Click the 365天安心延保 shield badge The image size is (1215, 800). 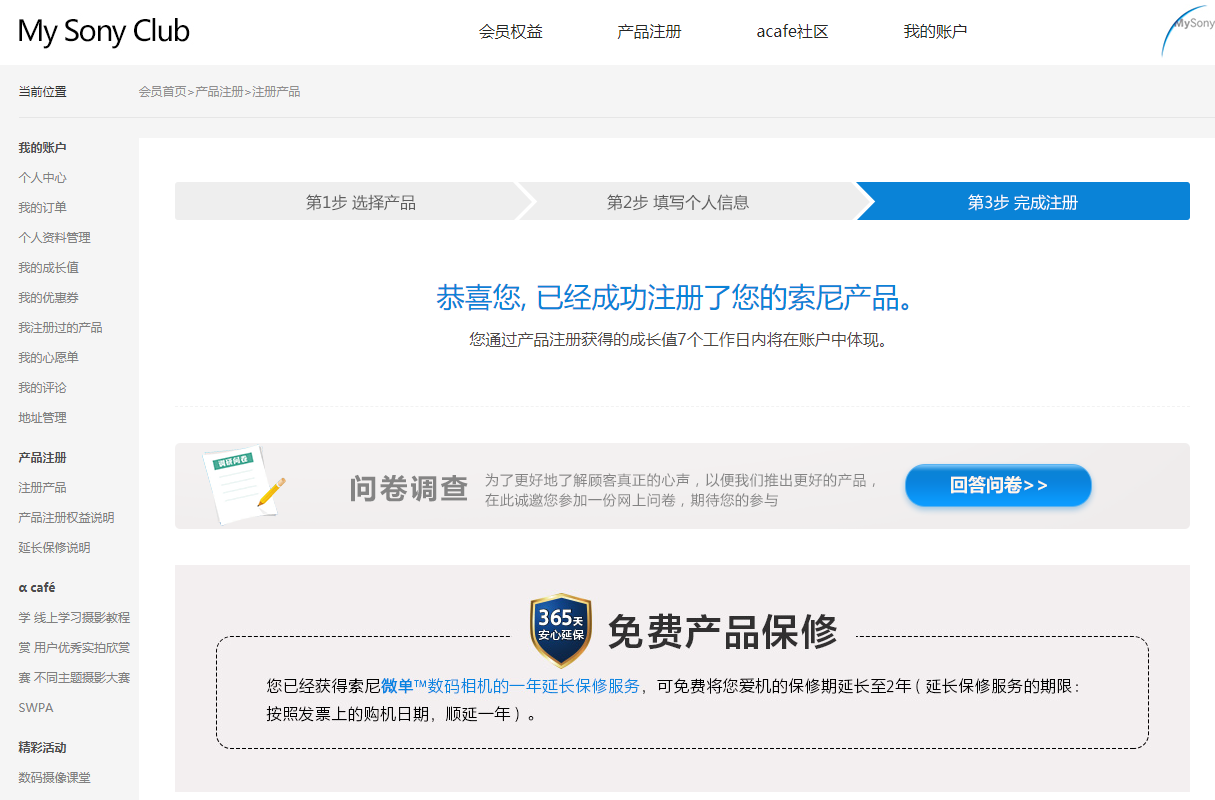[x=562, y=630]
